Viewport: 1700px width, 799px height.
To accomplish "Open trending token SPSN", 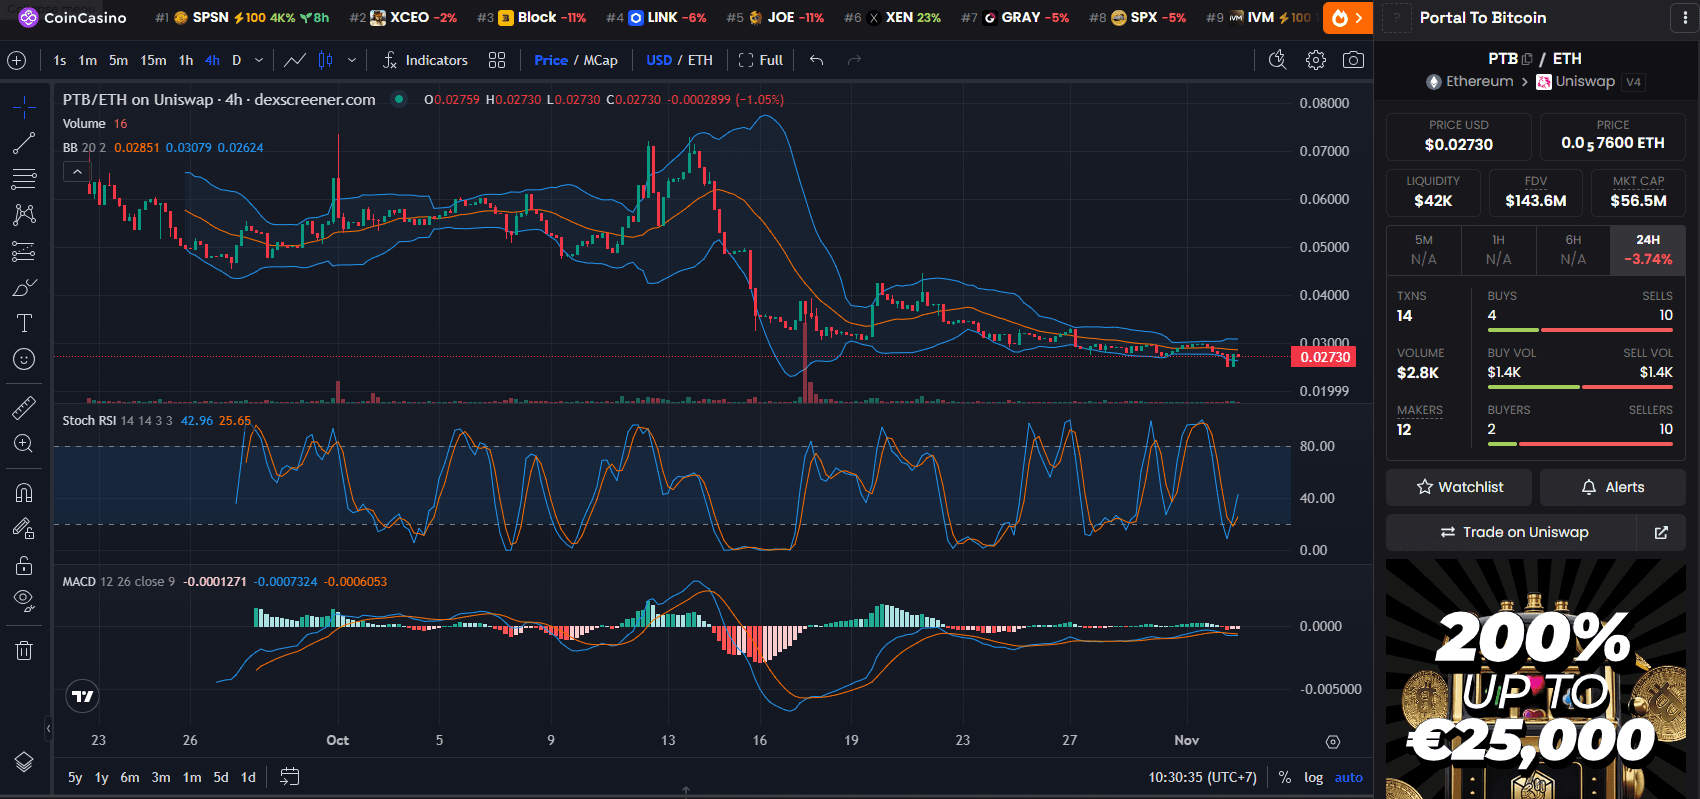I will 241,18.
